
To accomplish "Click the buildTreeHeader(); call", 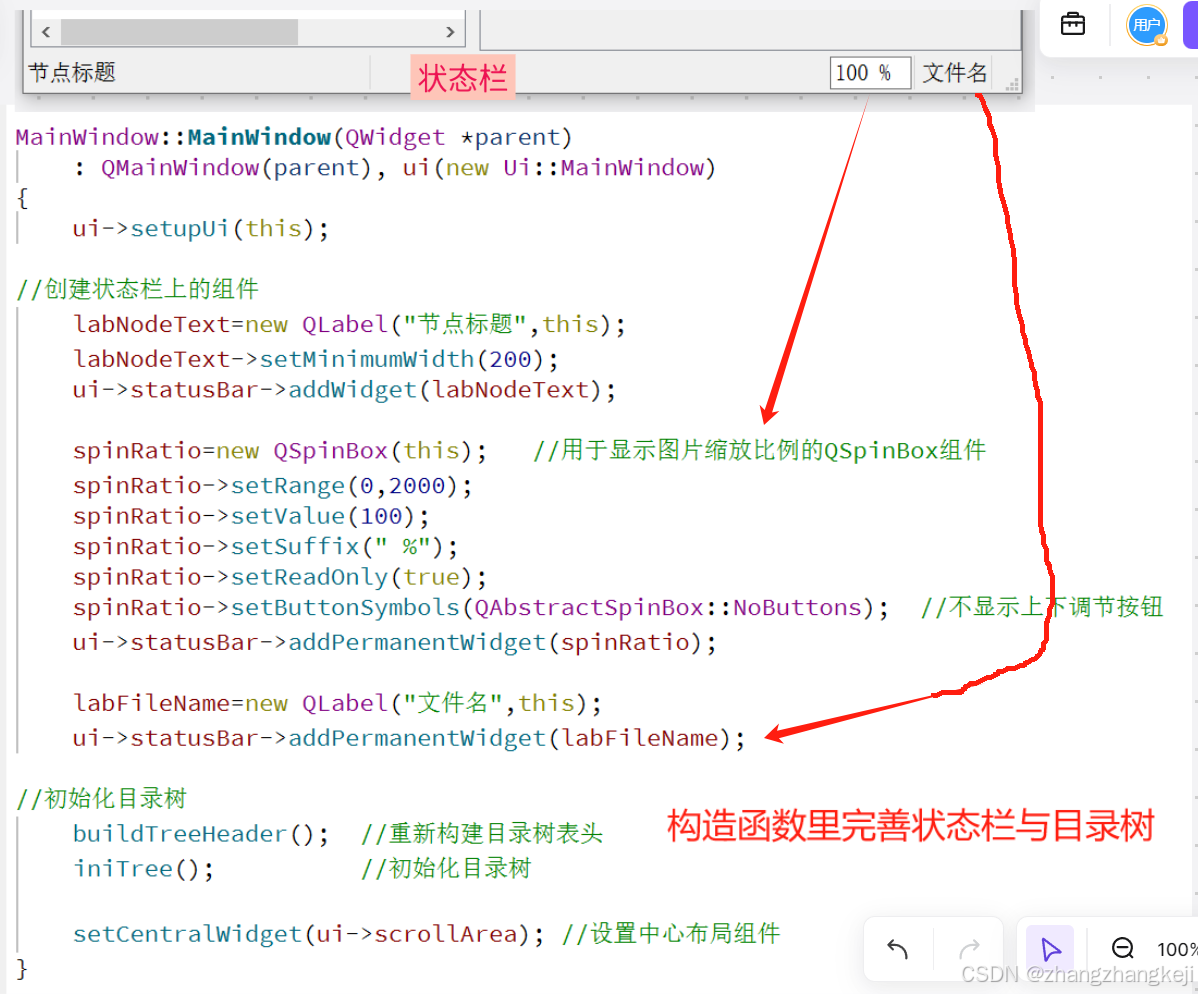I will point(201,834).
